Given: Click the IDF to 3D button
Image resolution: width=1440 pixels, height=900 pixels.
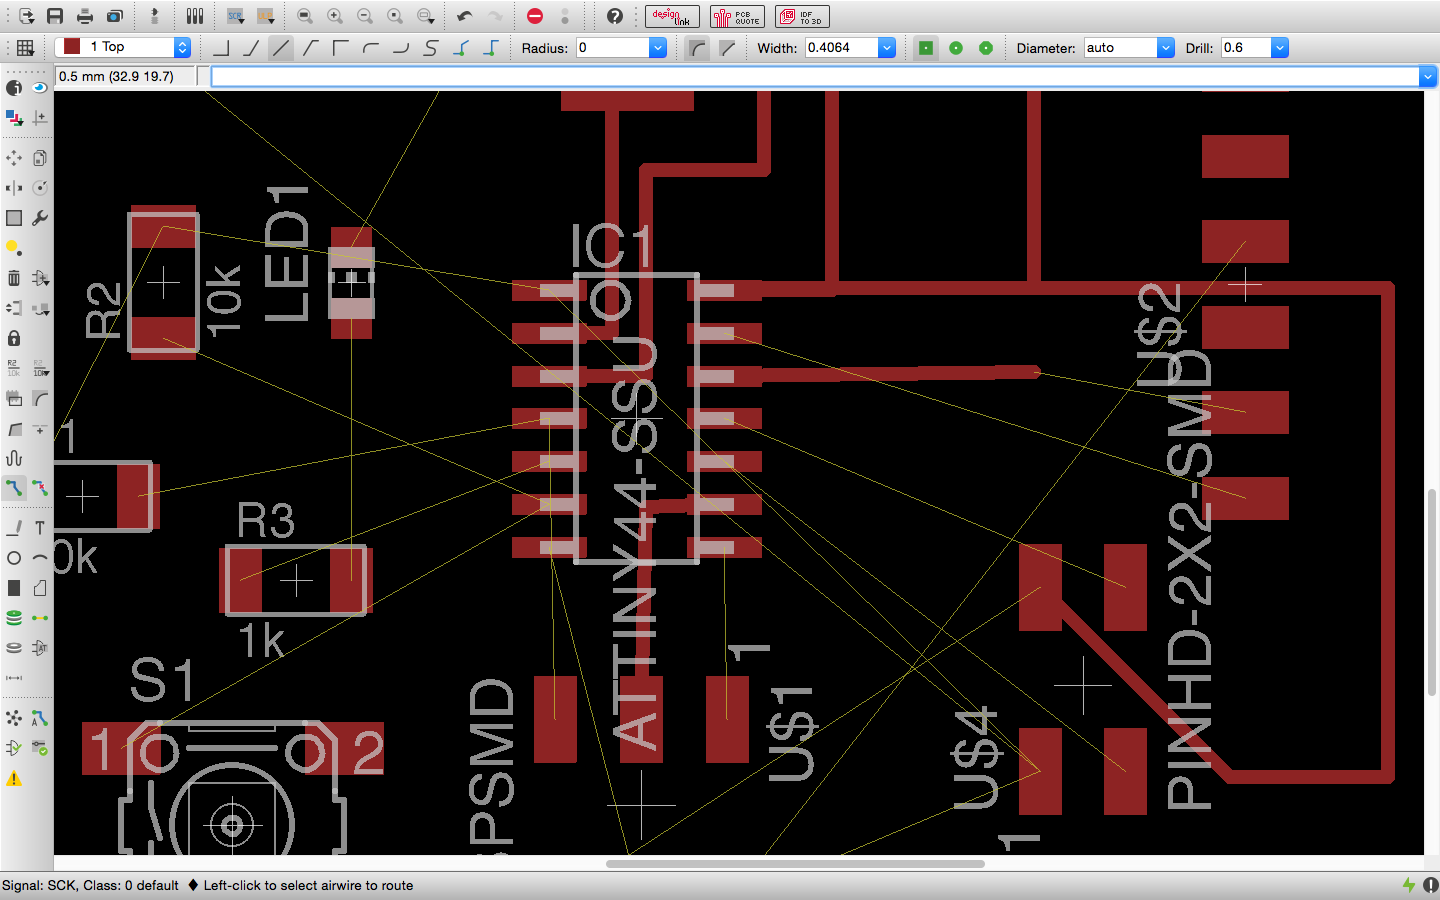Looking at the screenshot, I should [802, 16].
